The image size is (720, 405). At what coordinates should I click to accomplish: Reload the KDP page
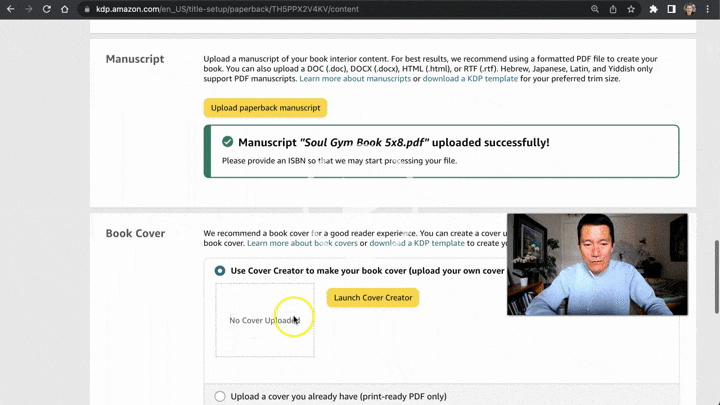(x=46, y=9)
